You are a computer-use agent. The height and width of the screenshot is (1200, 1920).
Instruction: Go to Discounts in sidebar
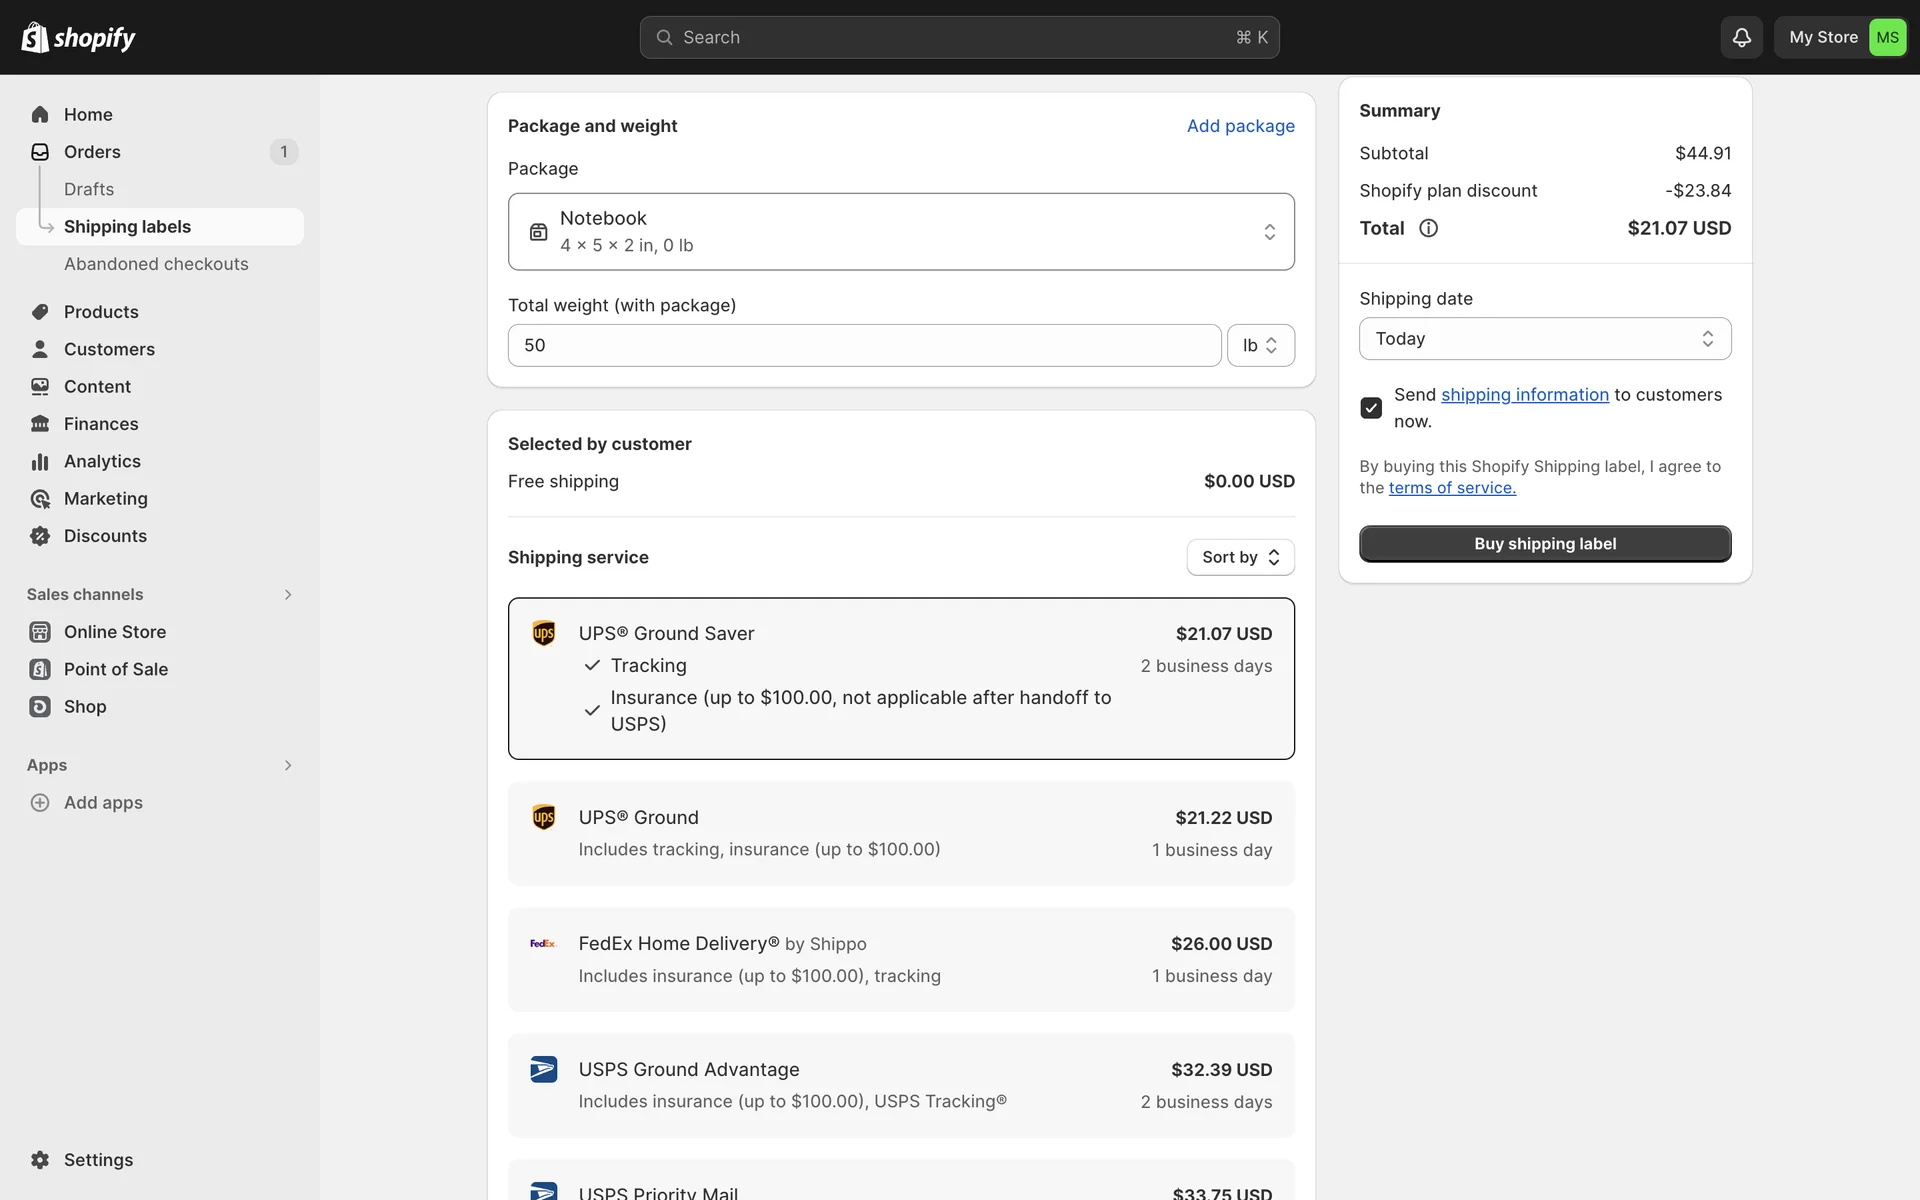coord(105,536)
